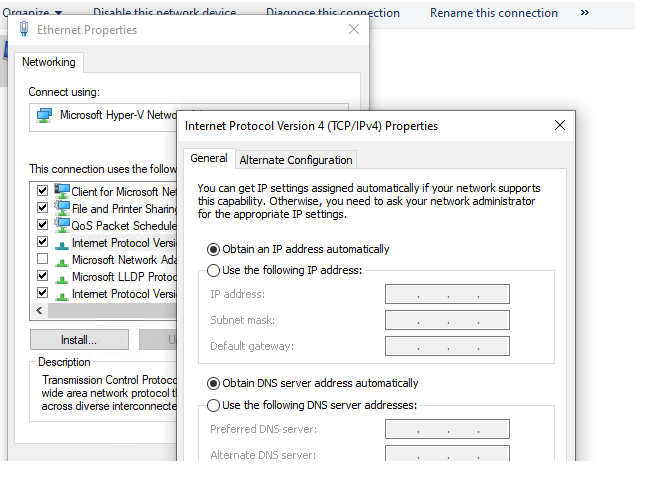Select the General tab

pos(209,158)
